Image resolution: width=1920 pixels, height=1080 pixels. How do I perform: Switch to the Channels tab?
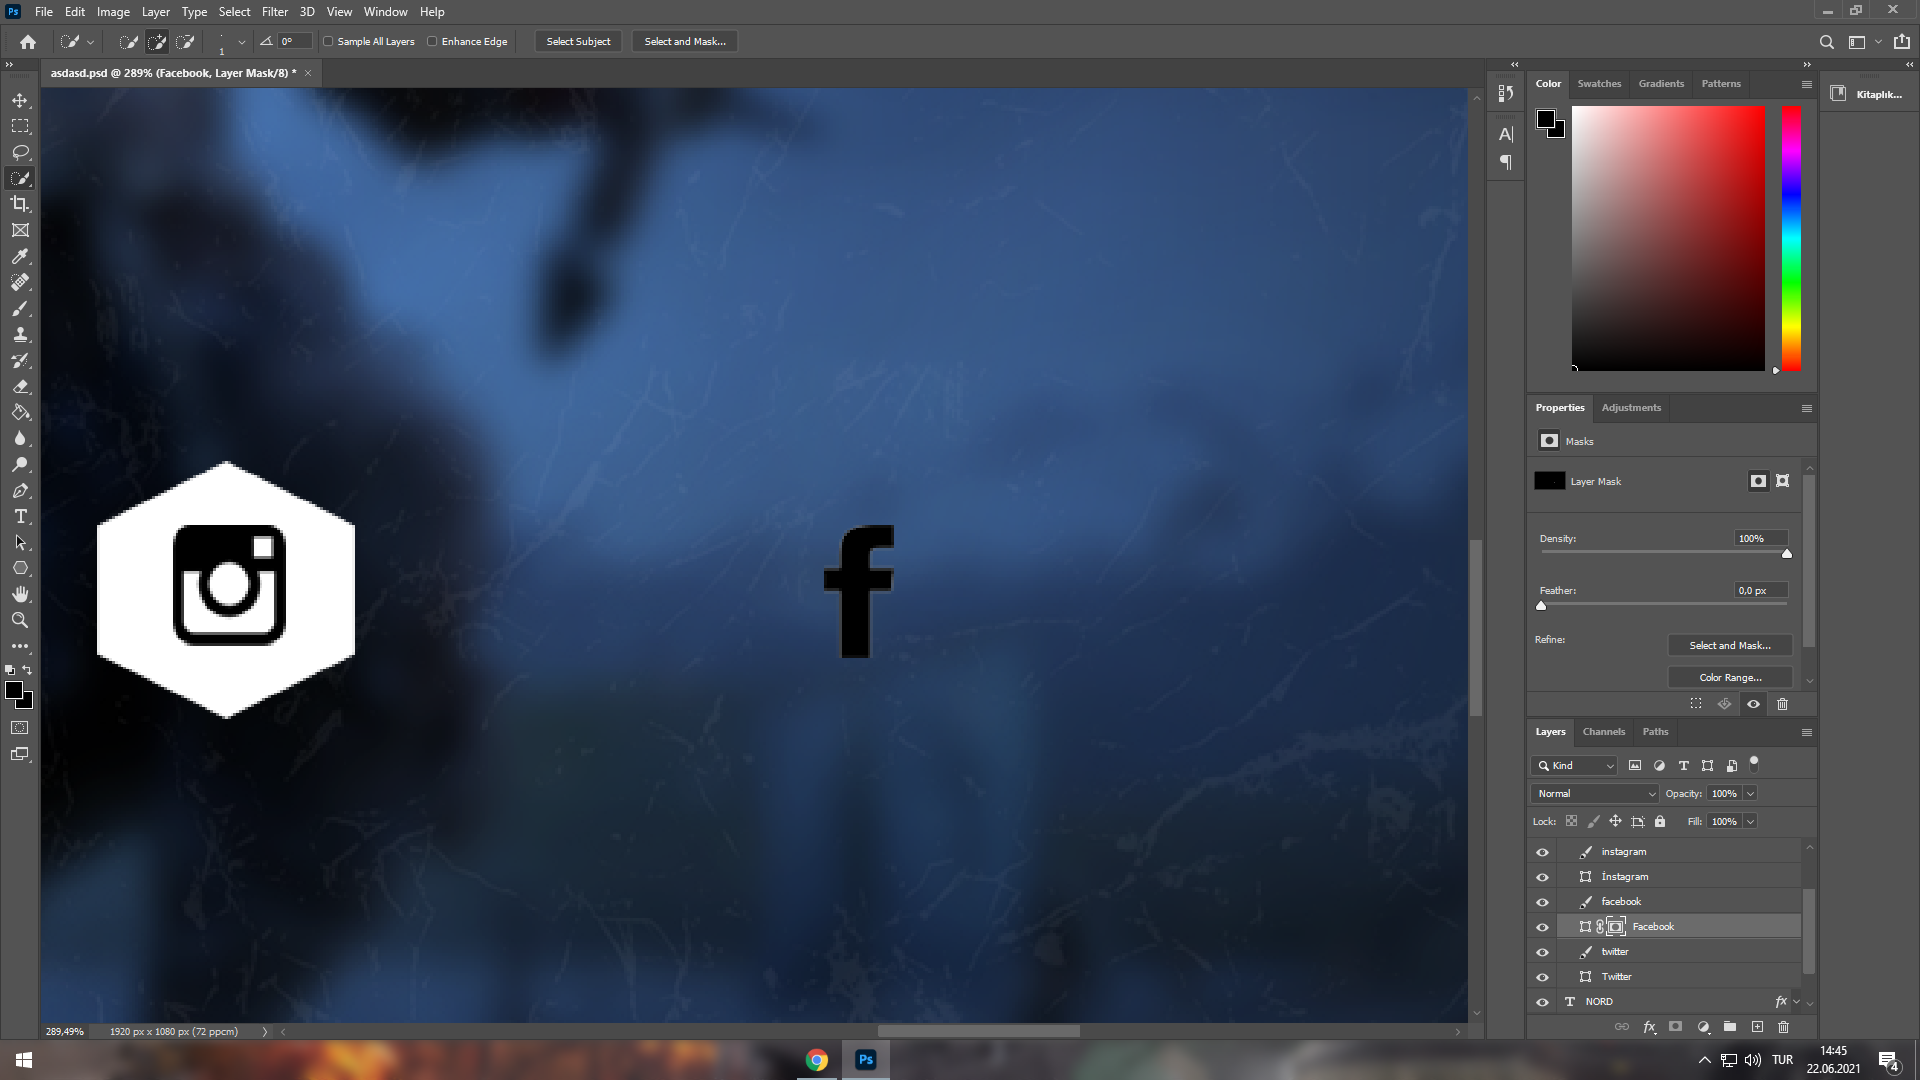point(1603,731)
